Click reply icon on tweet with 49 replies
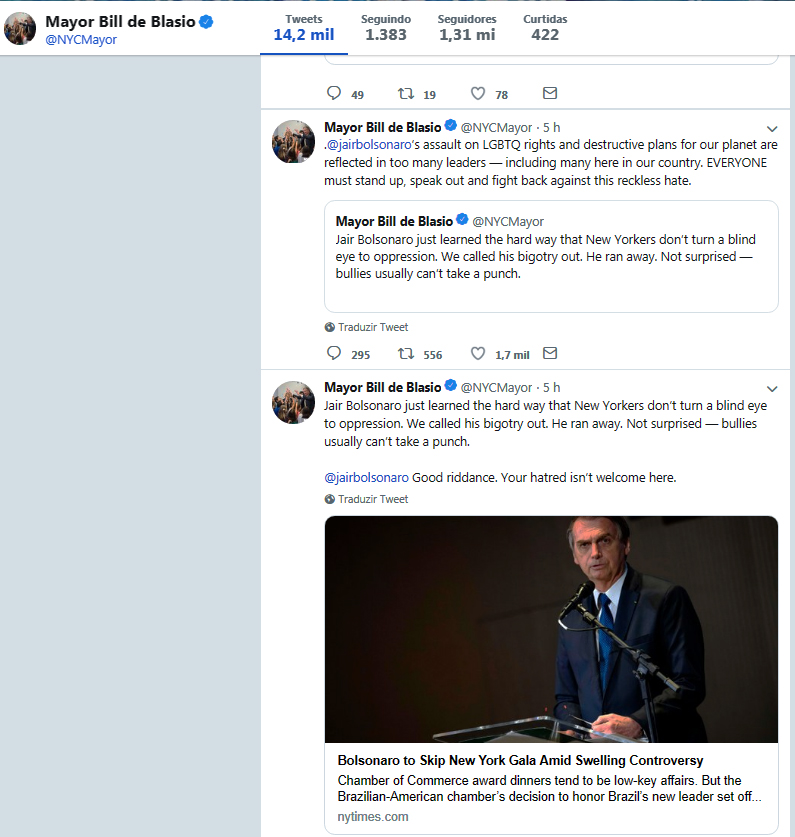 (334, 94)
